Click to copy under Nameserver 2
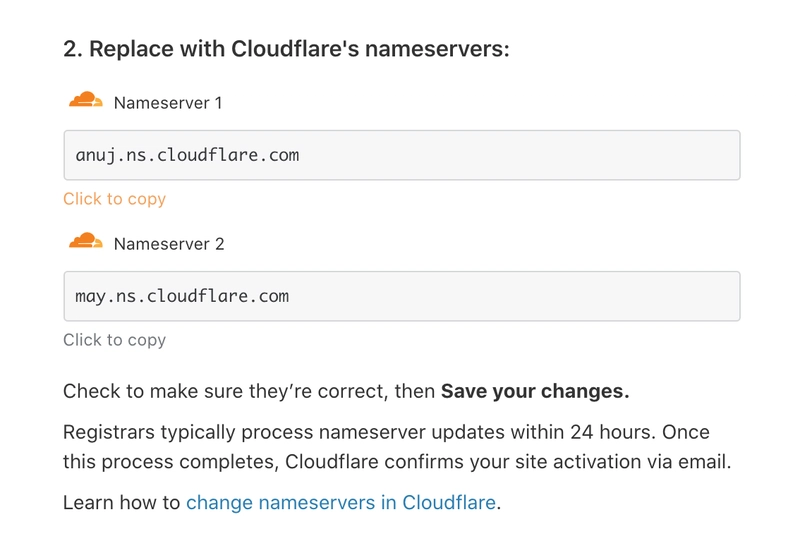This screenshot has height=536, width=800. point(114,340)
